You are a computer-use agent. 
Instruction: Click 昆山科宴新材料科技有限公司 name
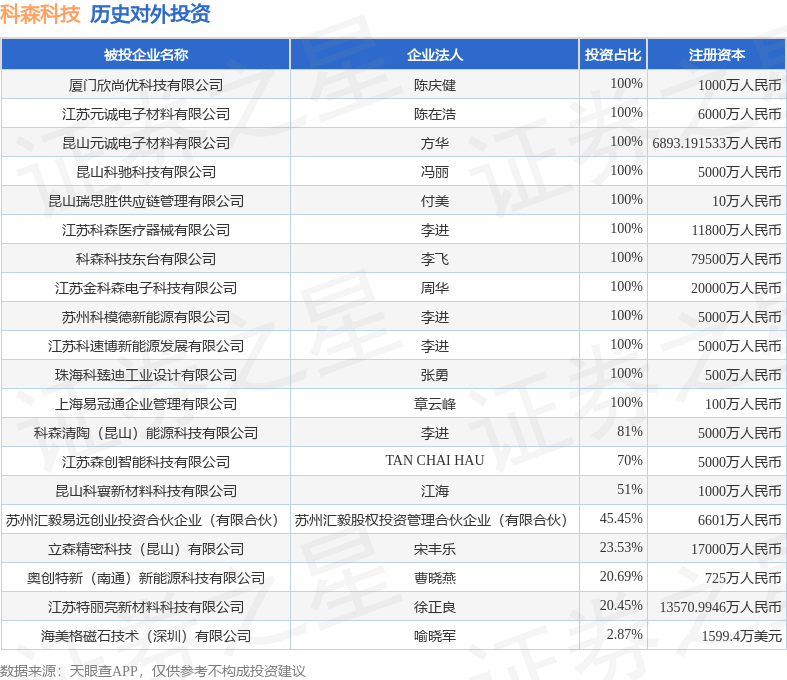[146, 491]
